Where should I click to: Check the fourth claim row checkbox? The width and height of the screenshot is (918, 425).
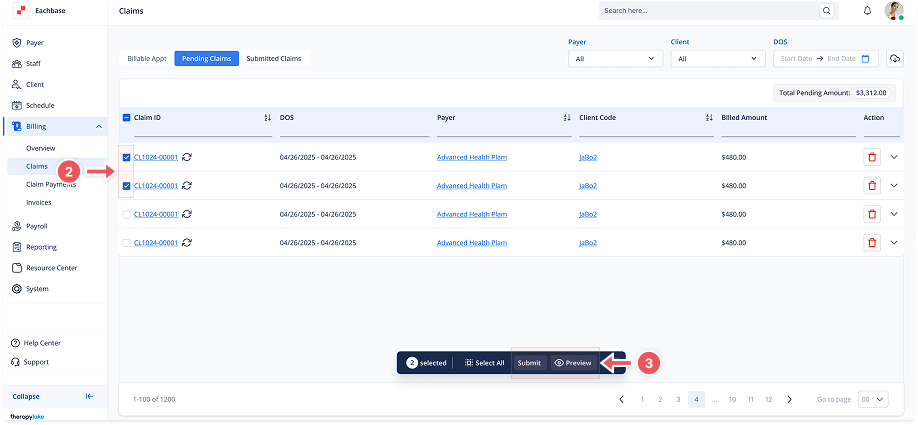(126, 242)
